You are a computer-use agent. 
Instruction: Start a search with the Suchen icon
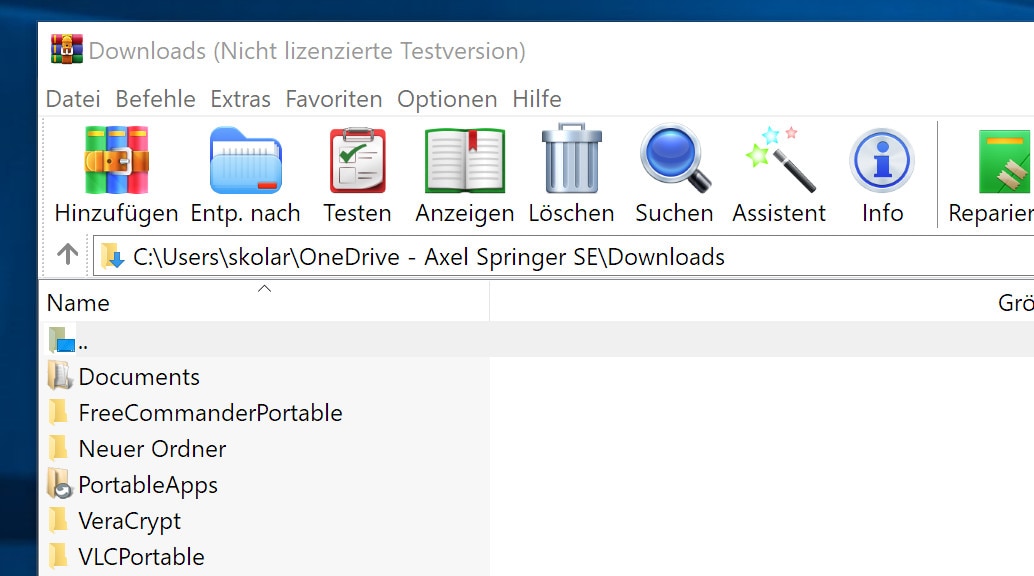point(673,160)
